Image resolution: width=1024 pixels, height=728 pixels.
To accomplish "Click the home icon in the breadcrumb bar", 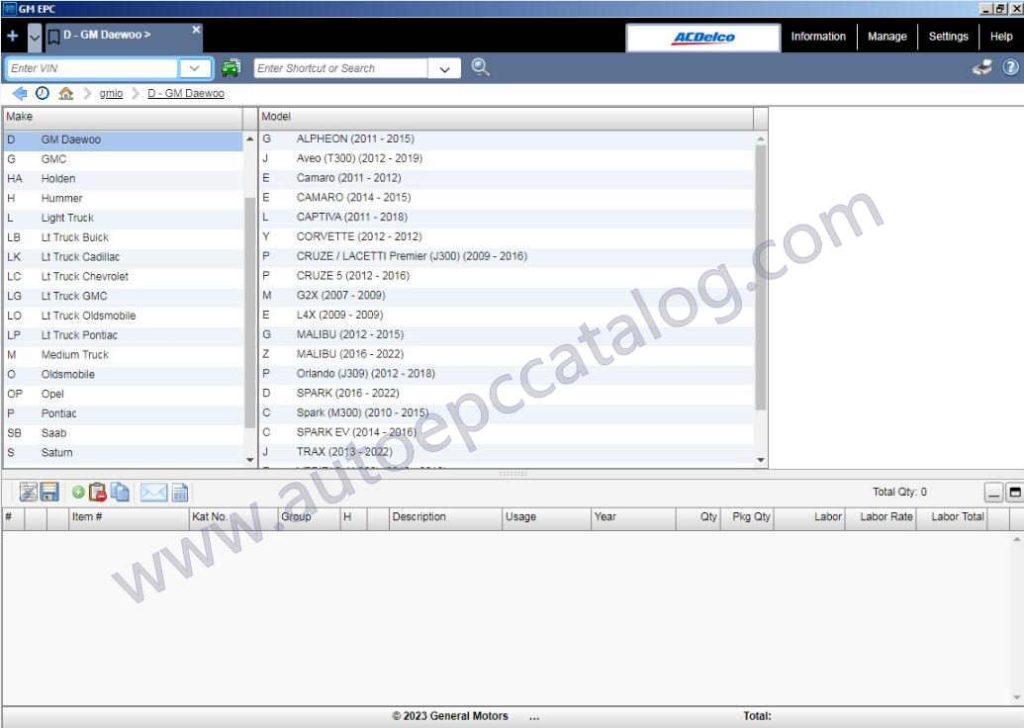I will [66, 92].
